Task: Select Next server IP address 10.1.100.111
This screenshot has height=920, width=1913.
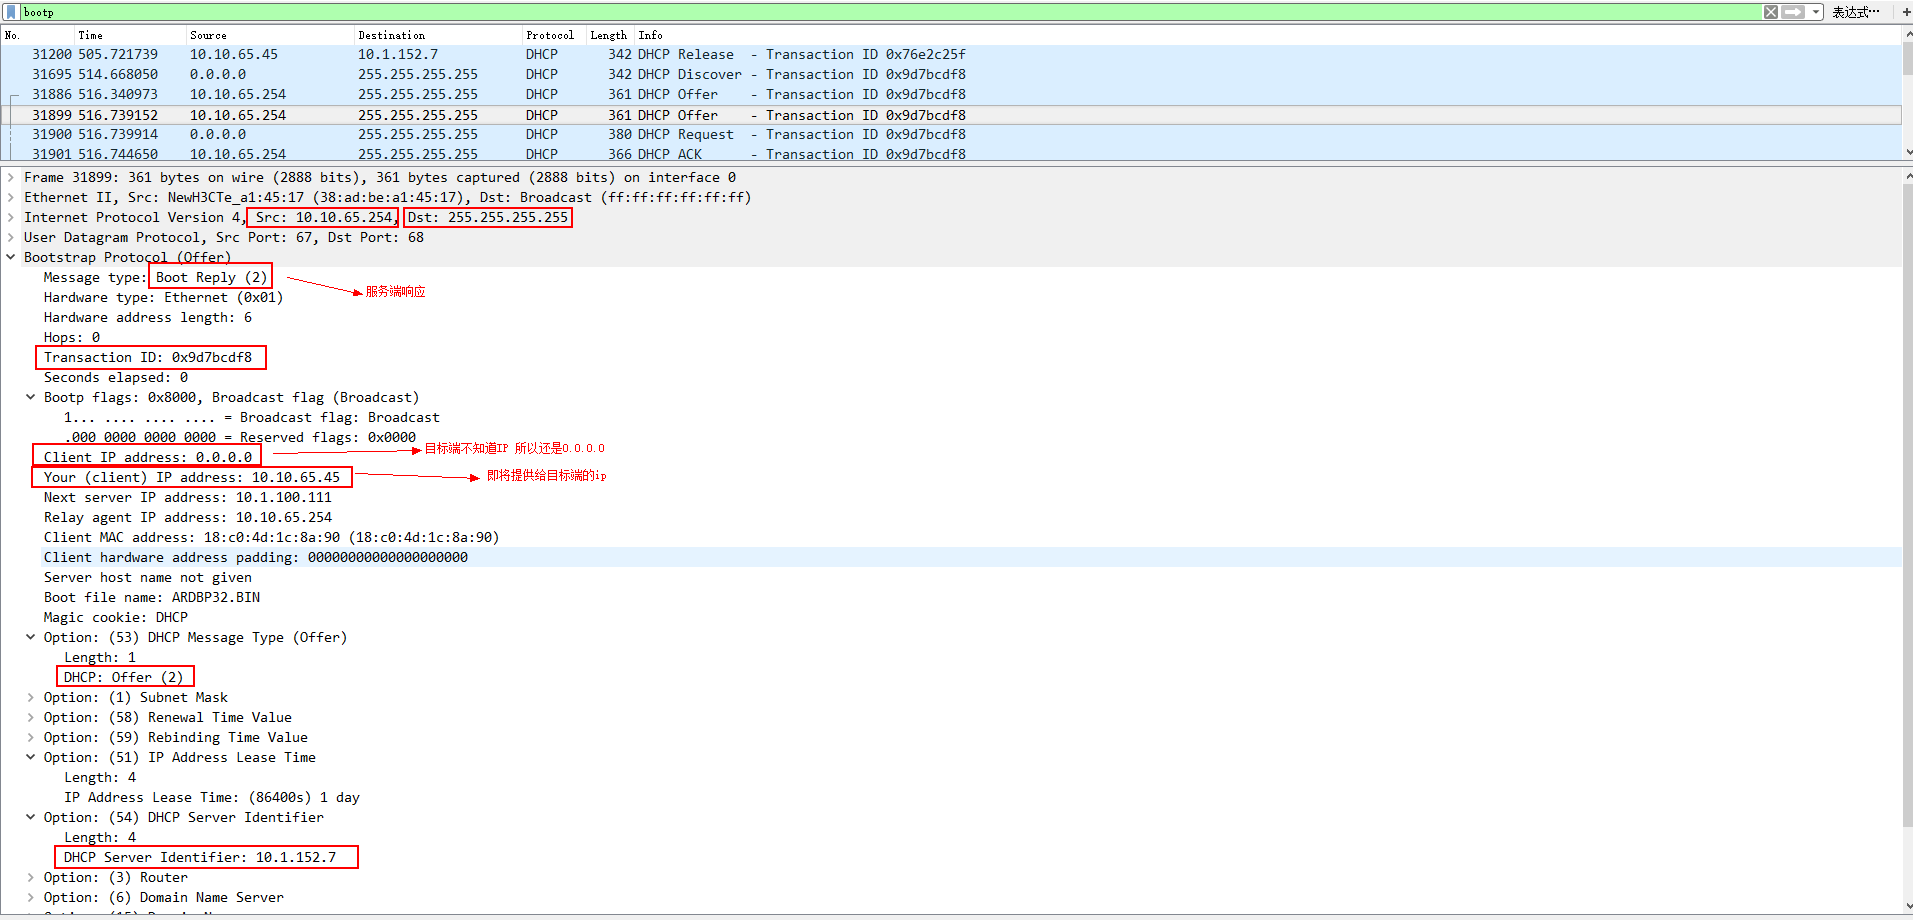Action: point(188,498)
